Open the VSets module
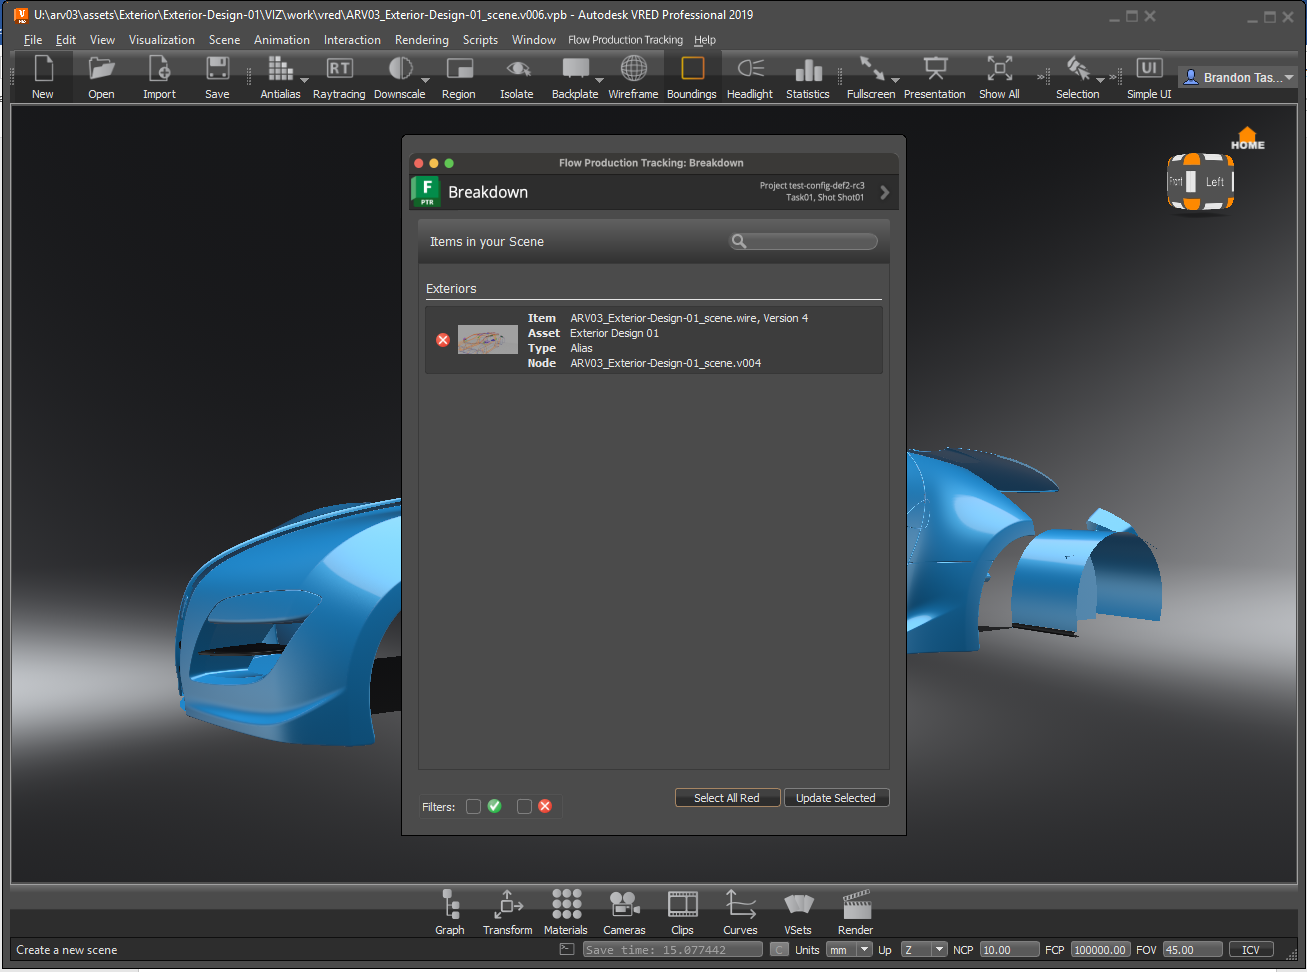This screenshot has height=972, width=1307. (798, 905)
